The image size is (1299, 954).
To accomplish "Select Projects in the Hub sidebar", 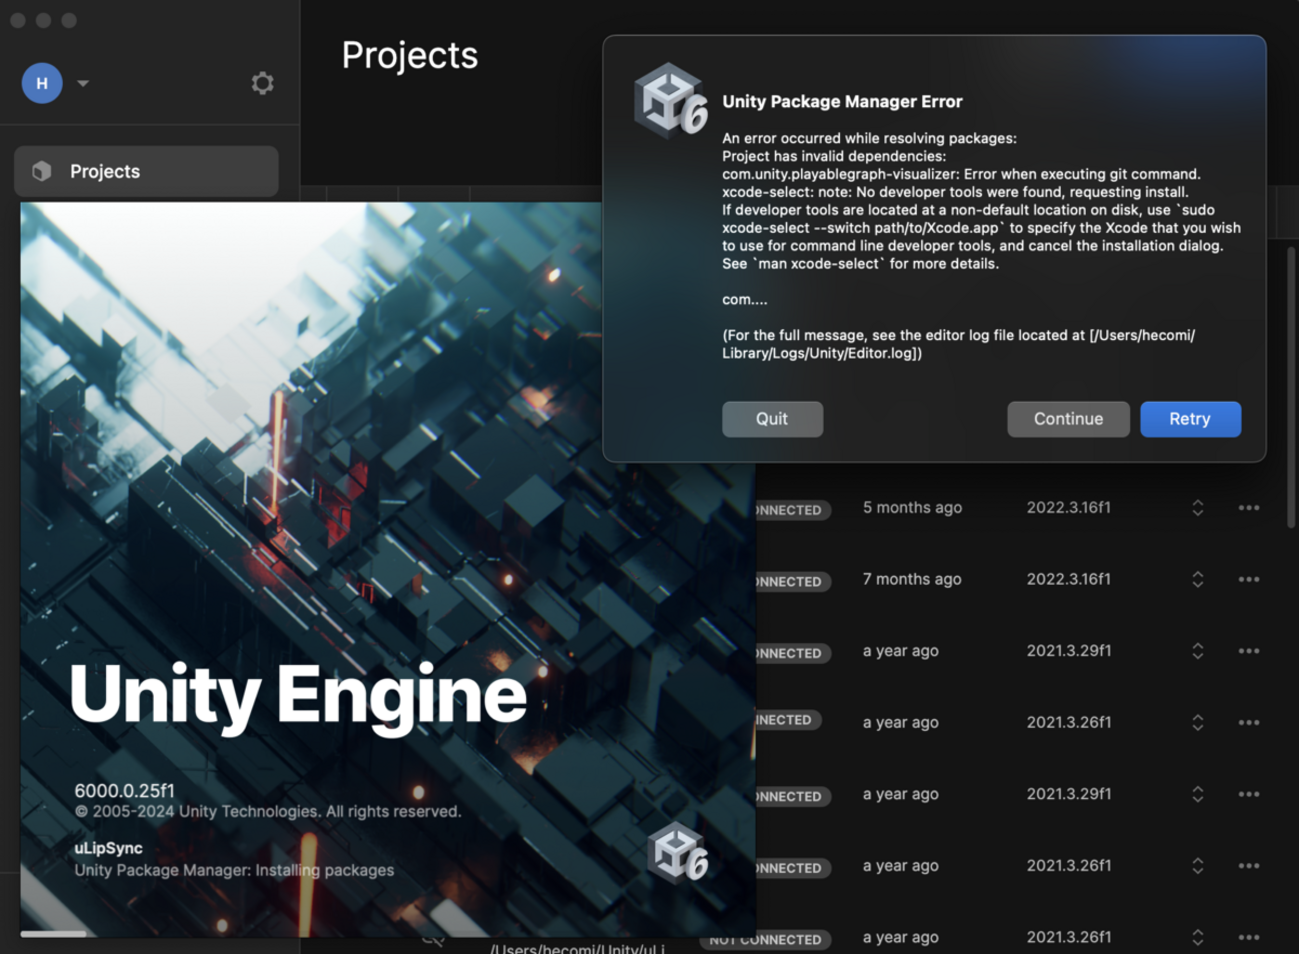I will 146,171.
